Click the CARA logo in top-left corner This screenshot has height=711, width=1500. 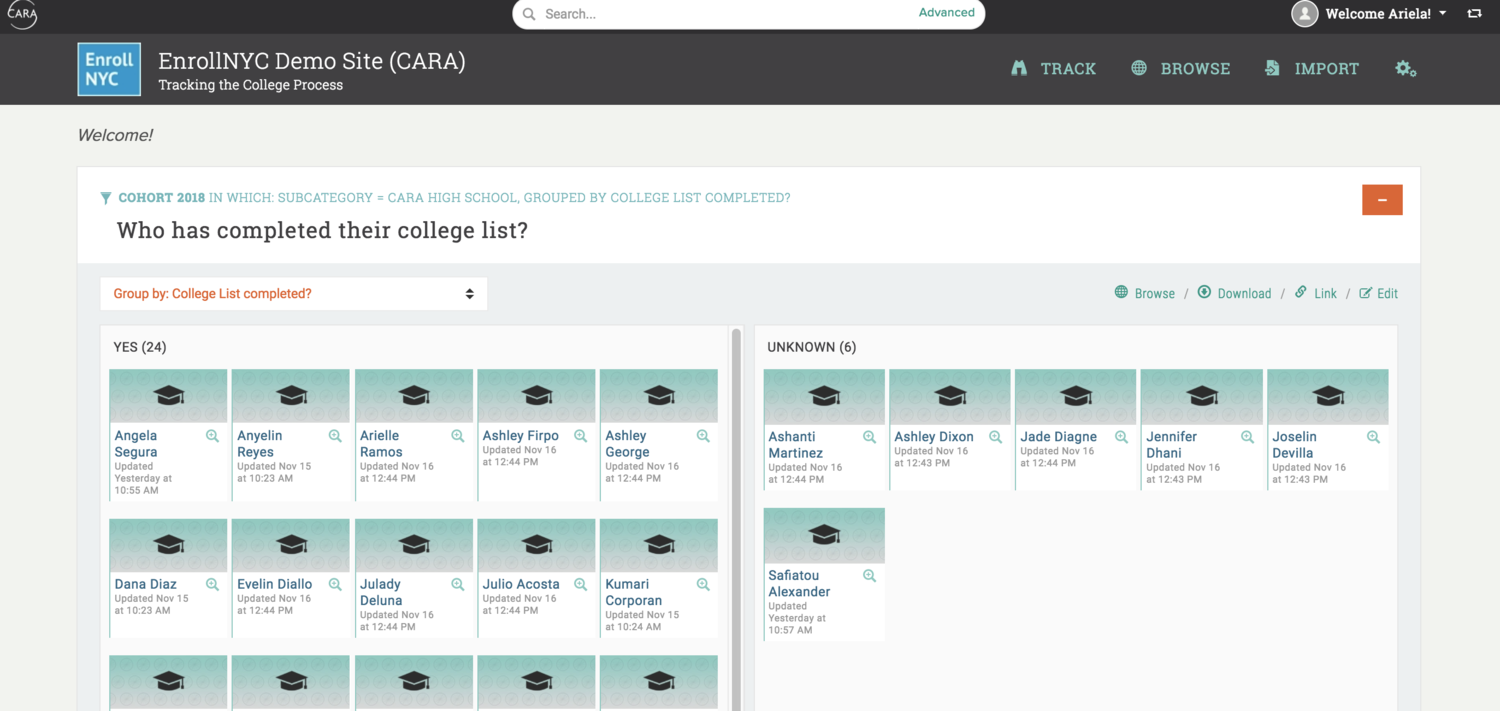[x=21, y=14]
